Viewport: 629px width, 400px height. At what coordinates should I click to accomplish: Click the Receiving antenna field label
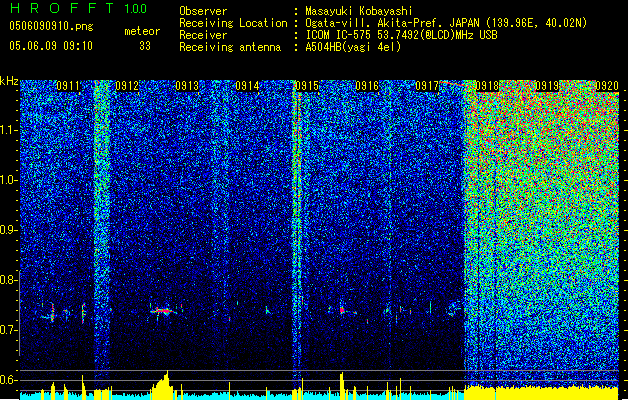coord(230,47)
